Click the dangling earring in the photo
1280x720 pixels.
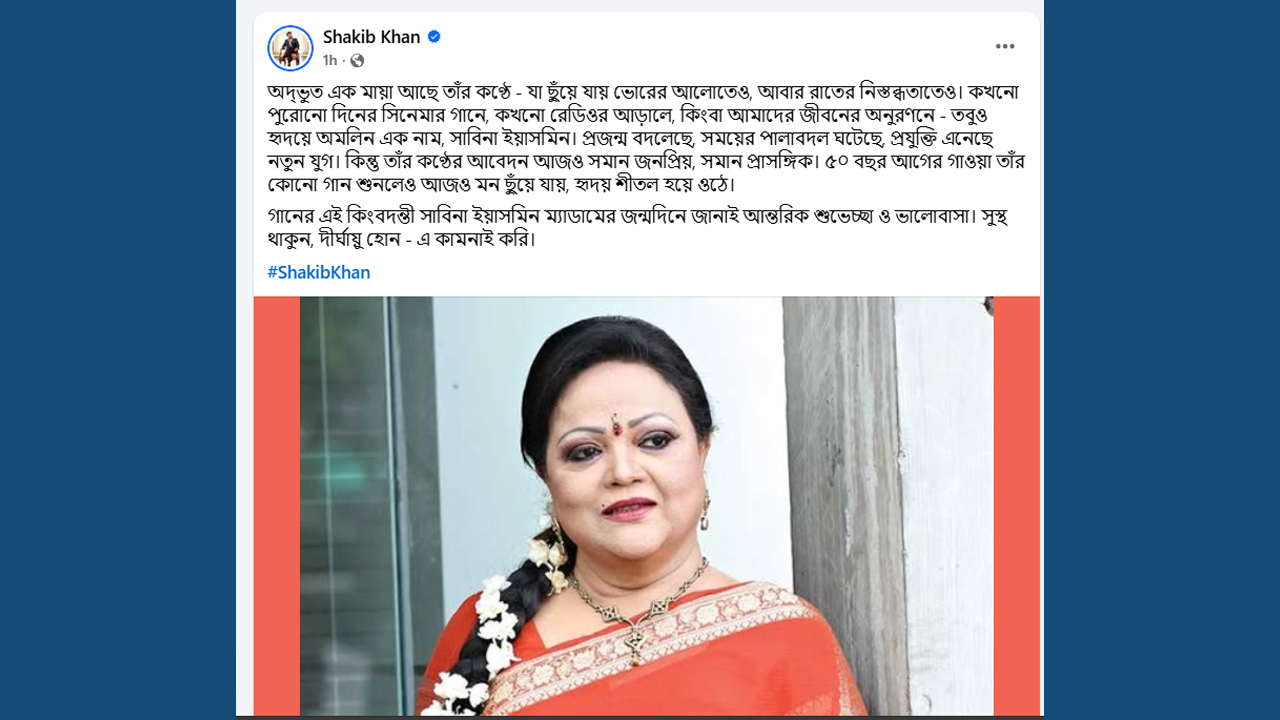pyautogui.click(x=704, y=511)
